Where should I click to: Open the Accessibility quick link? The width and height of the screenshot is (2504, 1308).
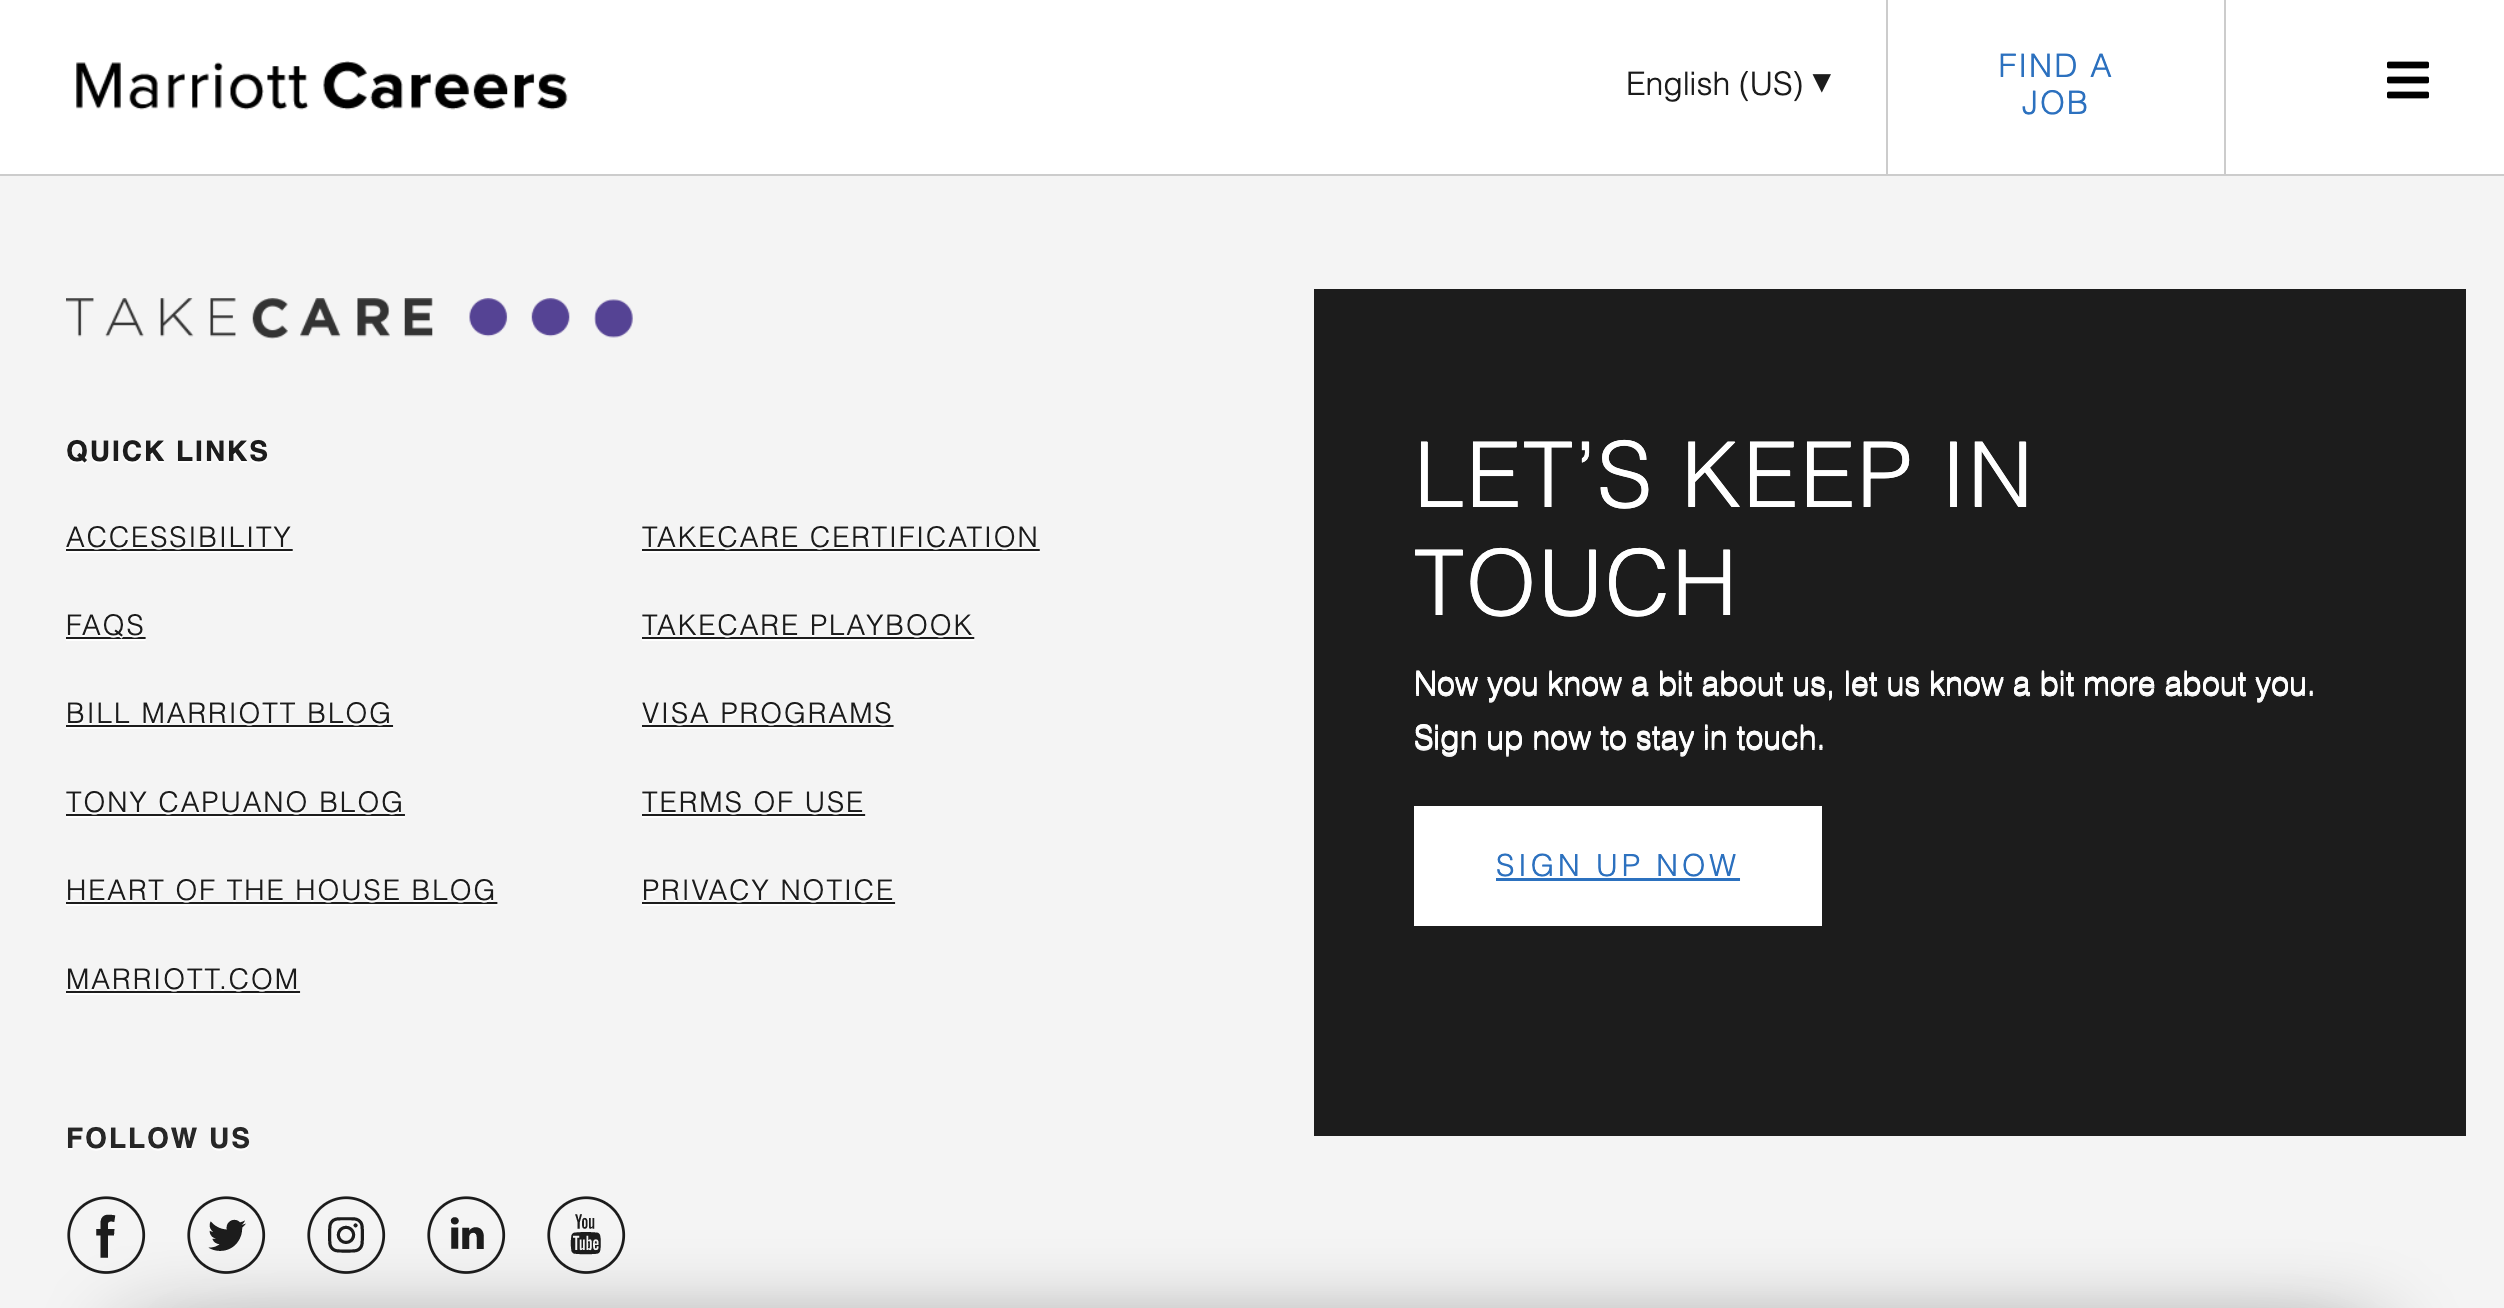(179, 537)
